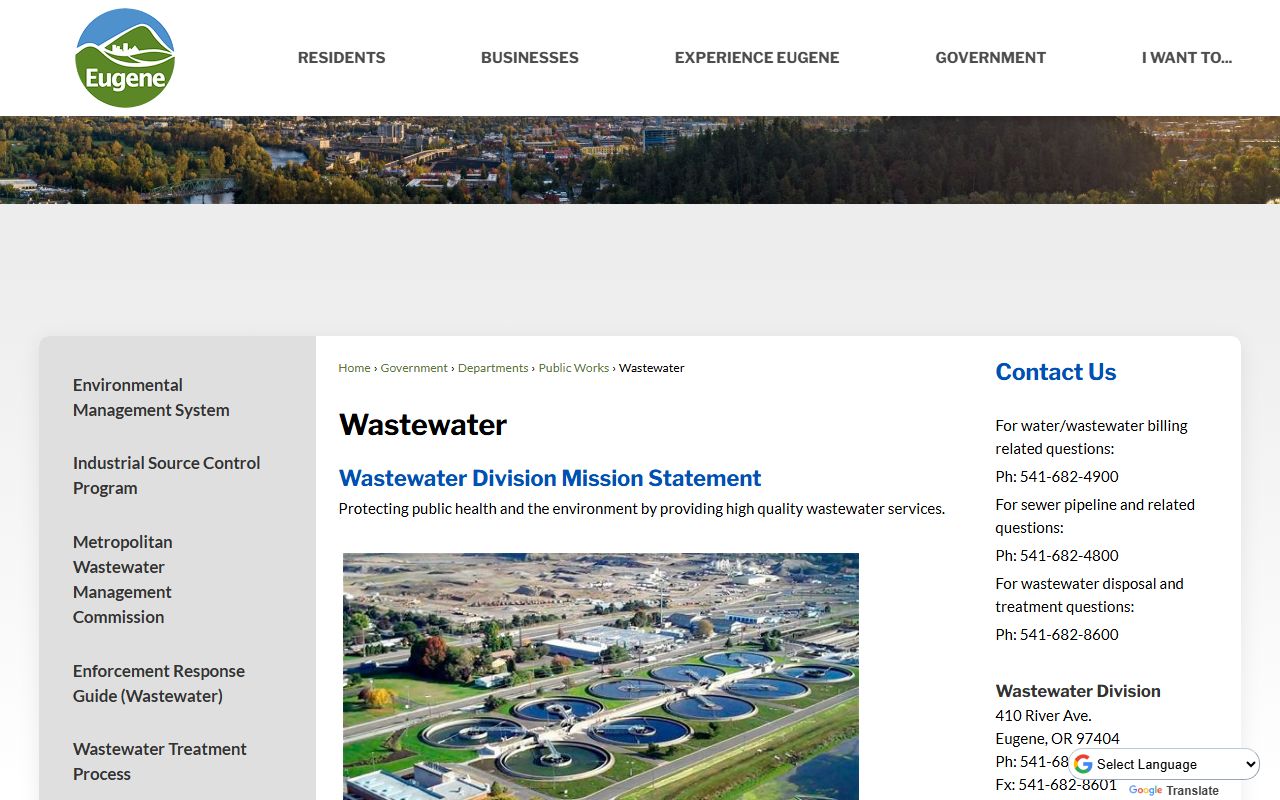The height and width of the screenshot is (800, 1280).
Task: Open the Select Language dropdown
Action: point(1165,764)
